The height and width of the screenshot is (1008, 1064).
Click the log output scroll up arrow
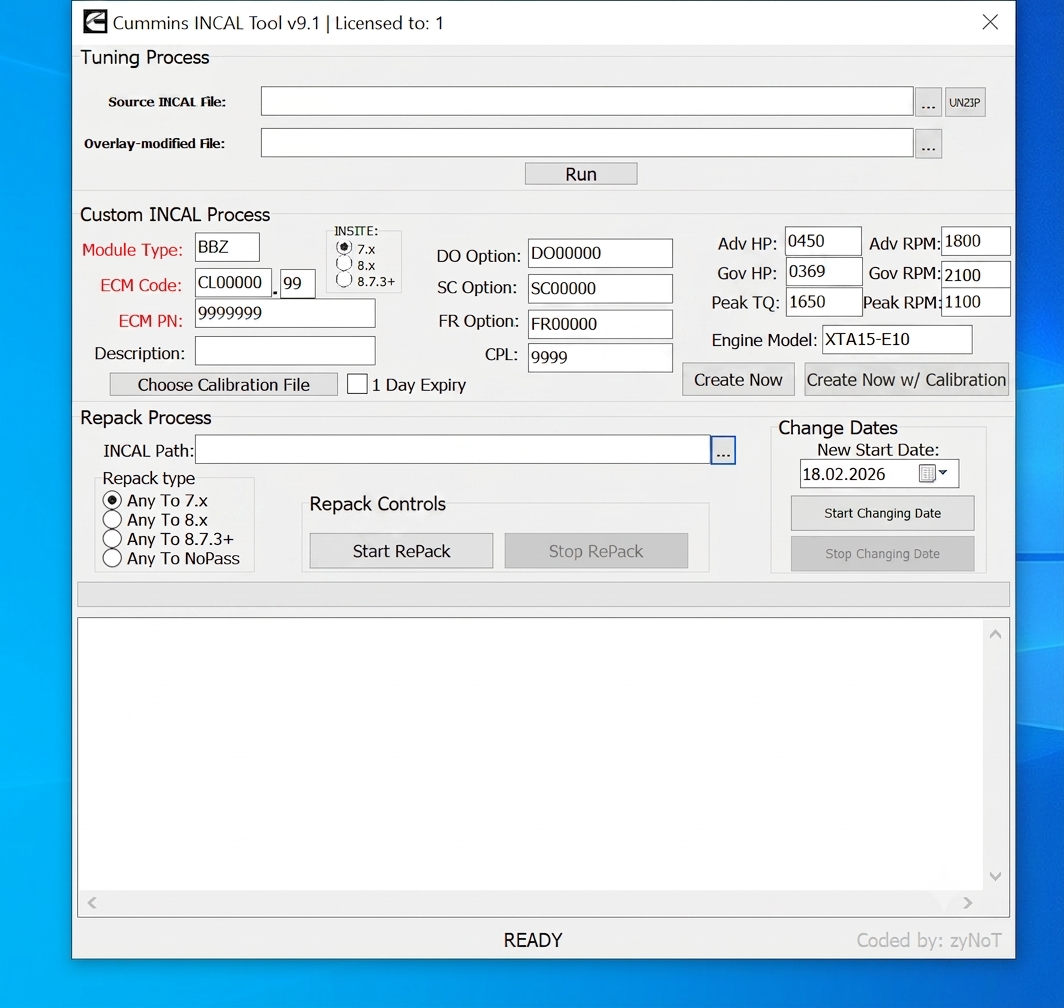(x=995, y=634)
